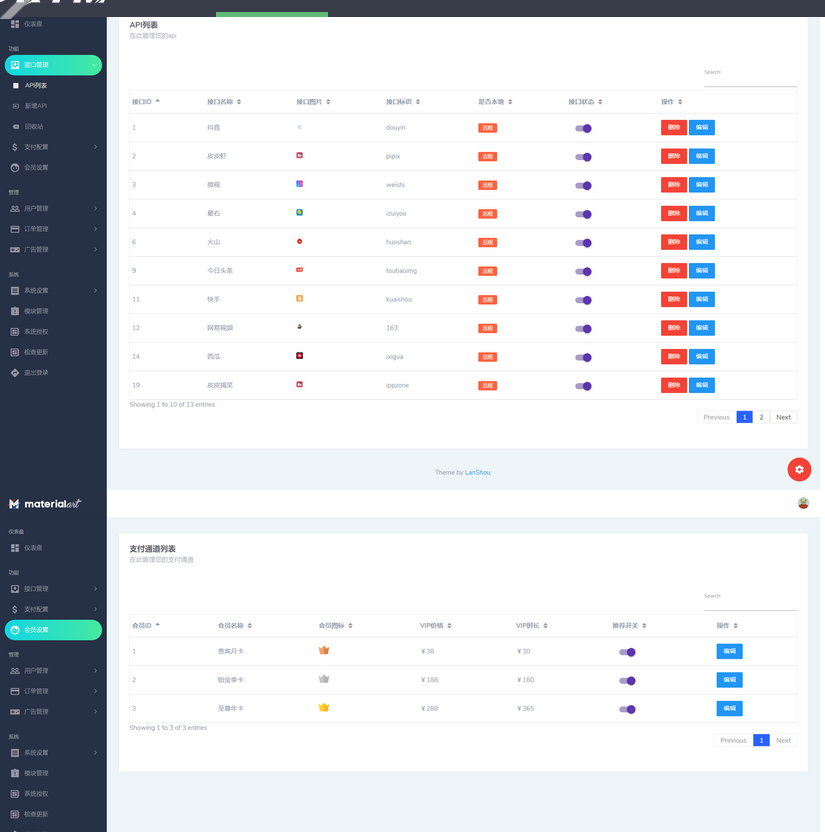Click the user avatar in the header
The image size is (825, 832).
(x=803, y=503)
